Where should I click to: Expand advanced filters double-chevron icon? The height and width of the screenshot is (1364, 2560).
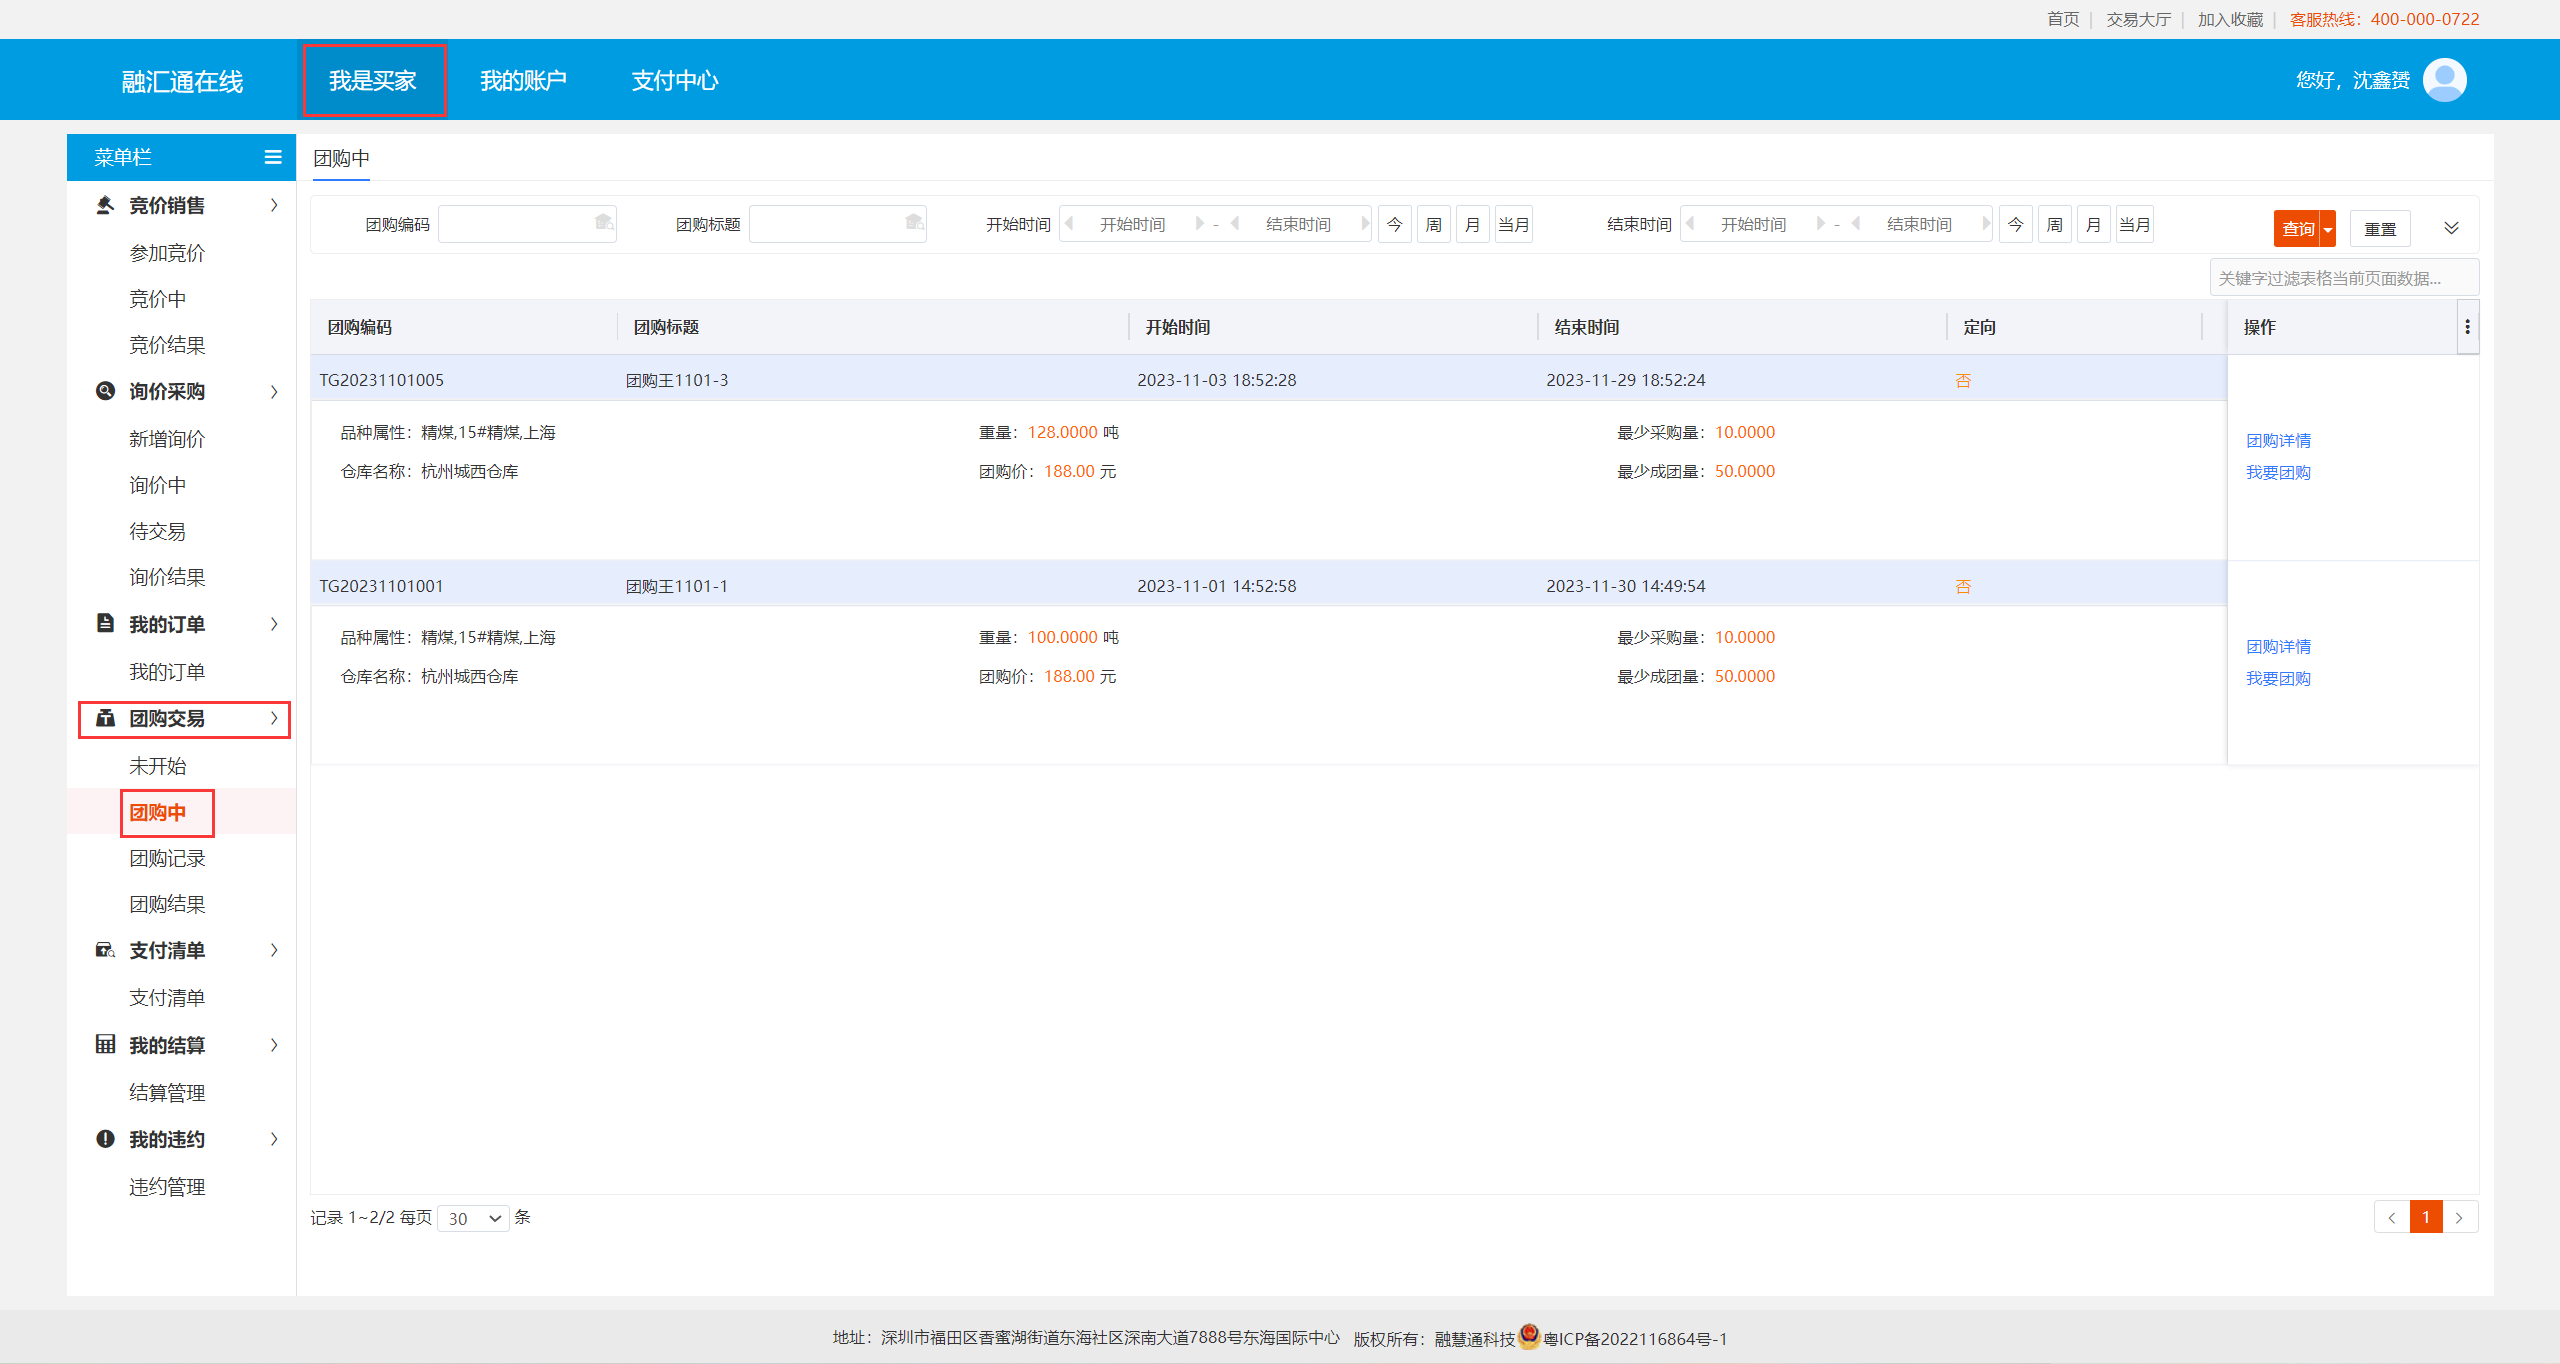pyautogui.click(x=2451, y=228)
